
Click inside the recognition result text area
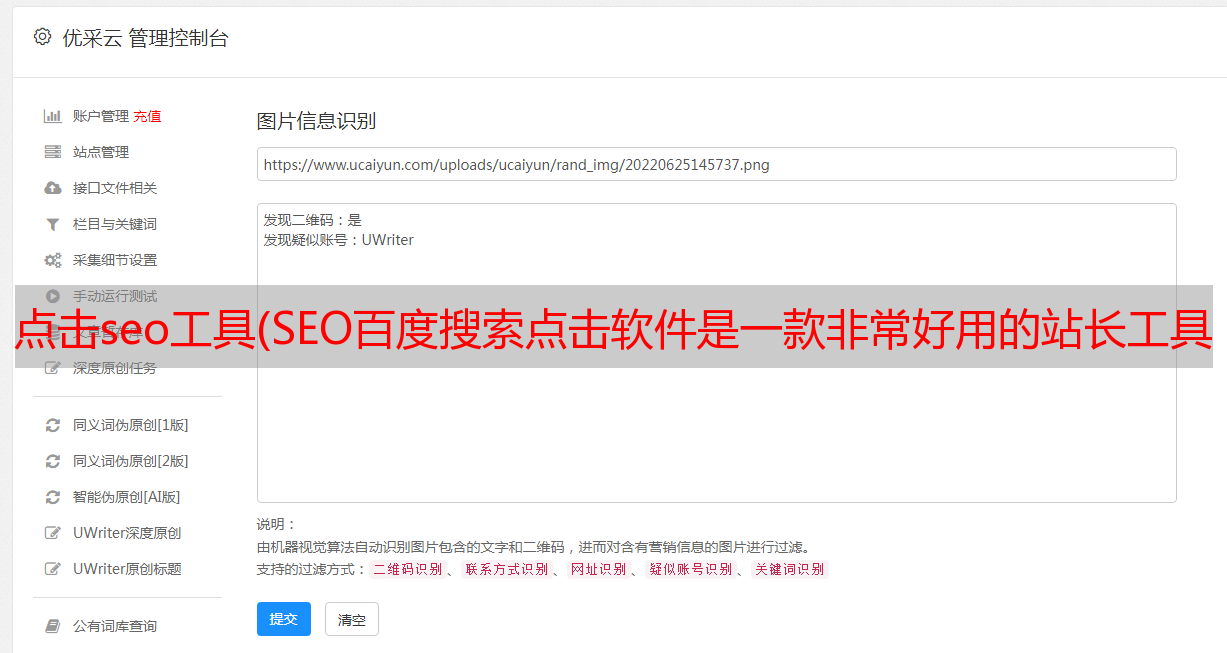coord(716,352)
